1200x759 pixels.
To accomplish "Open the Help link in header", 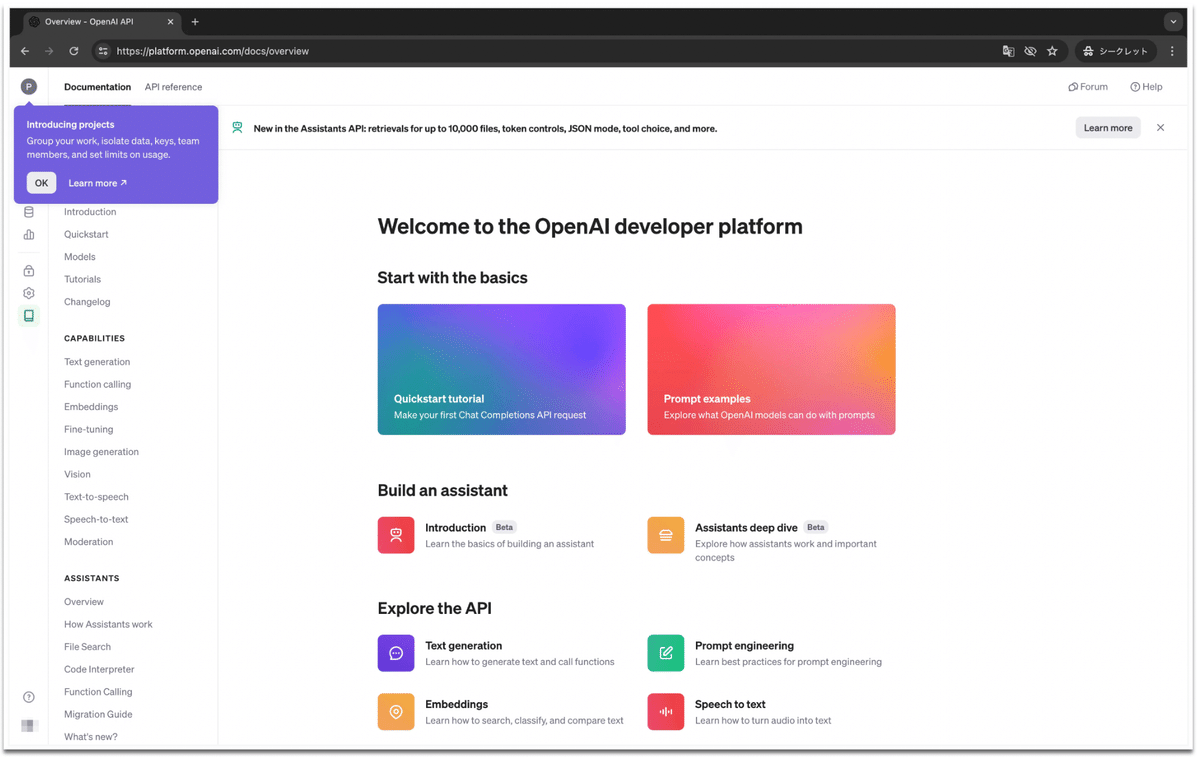I will tap(1146, 87).
